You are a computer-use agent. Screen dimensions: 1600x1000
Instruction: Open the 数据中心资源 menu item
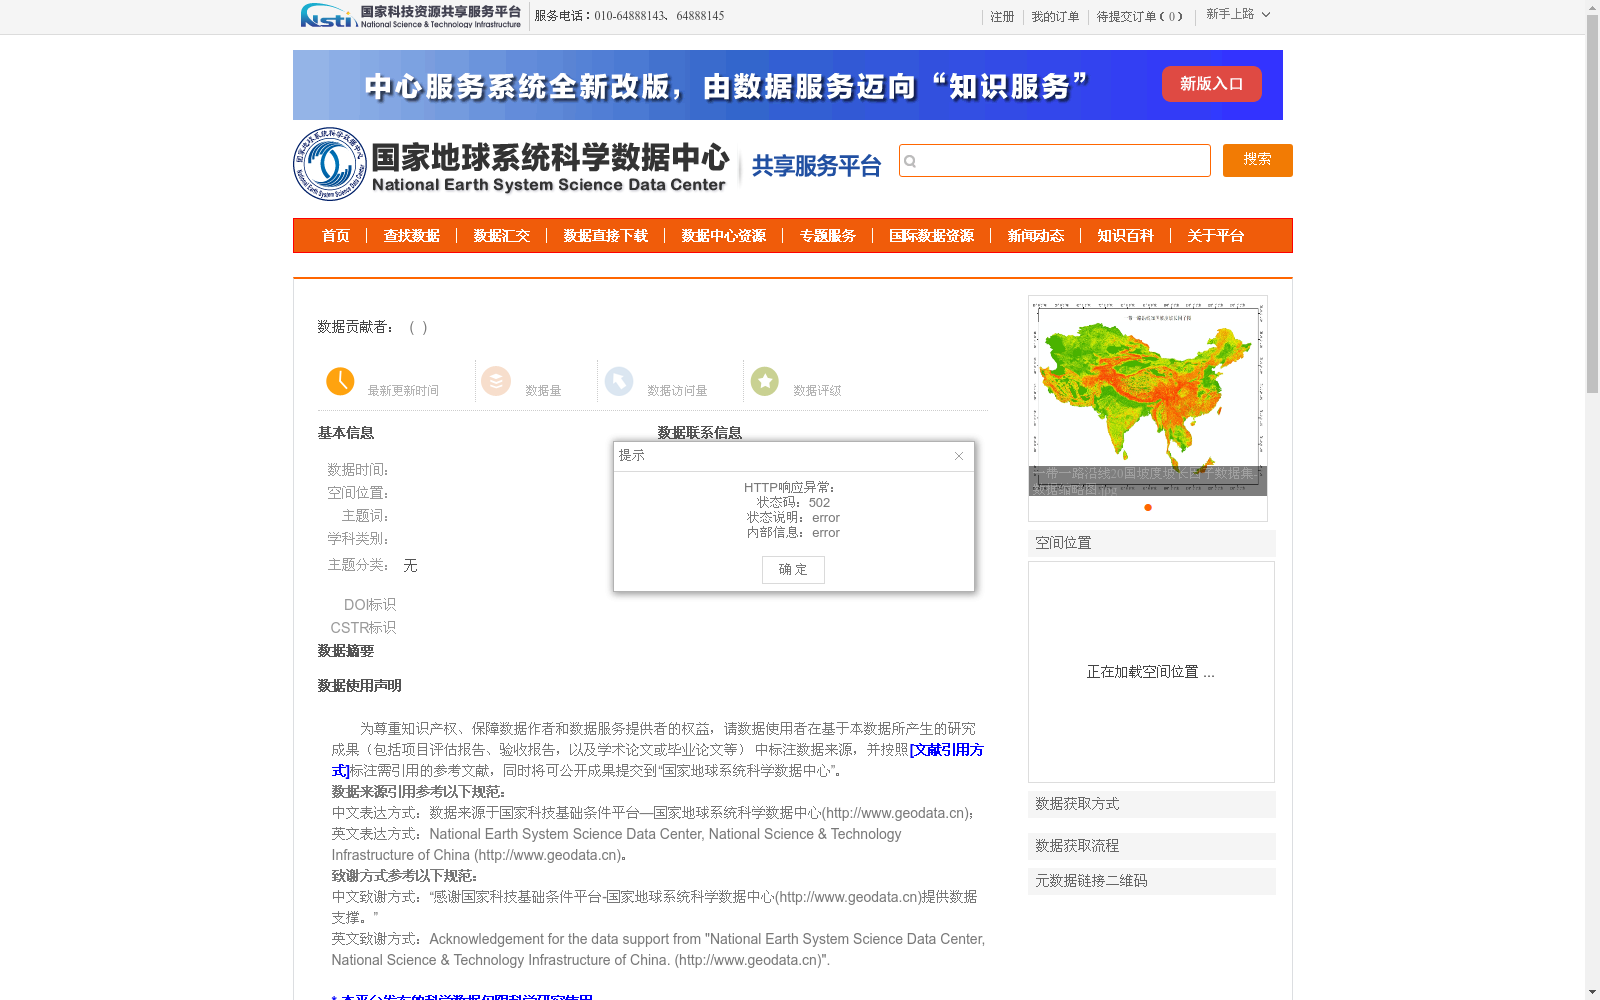click(724, 236)
